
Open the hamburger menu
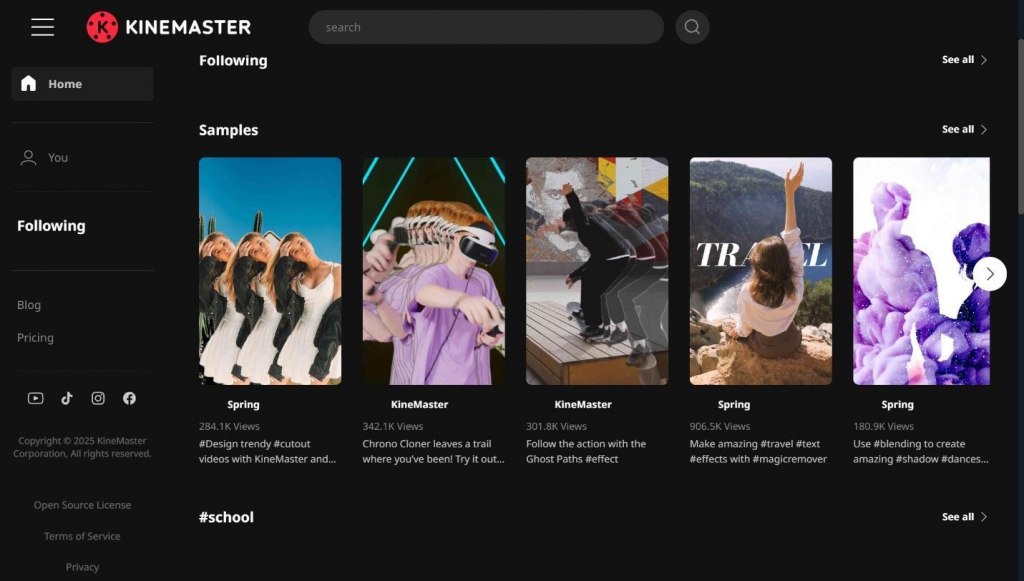click(42, 27)
